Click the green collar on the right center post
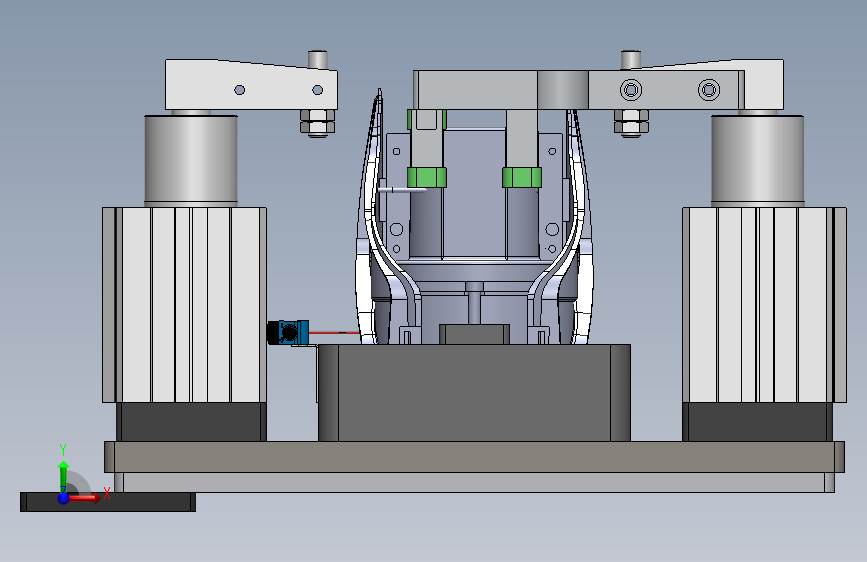This screenshot has width=867, height=562. [x=522, y=178]
